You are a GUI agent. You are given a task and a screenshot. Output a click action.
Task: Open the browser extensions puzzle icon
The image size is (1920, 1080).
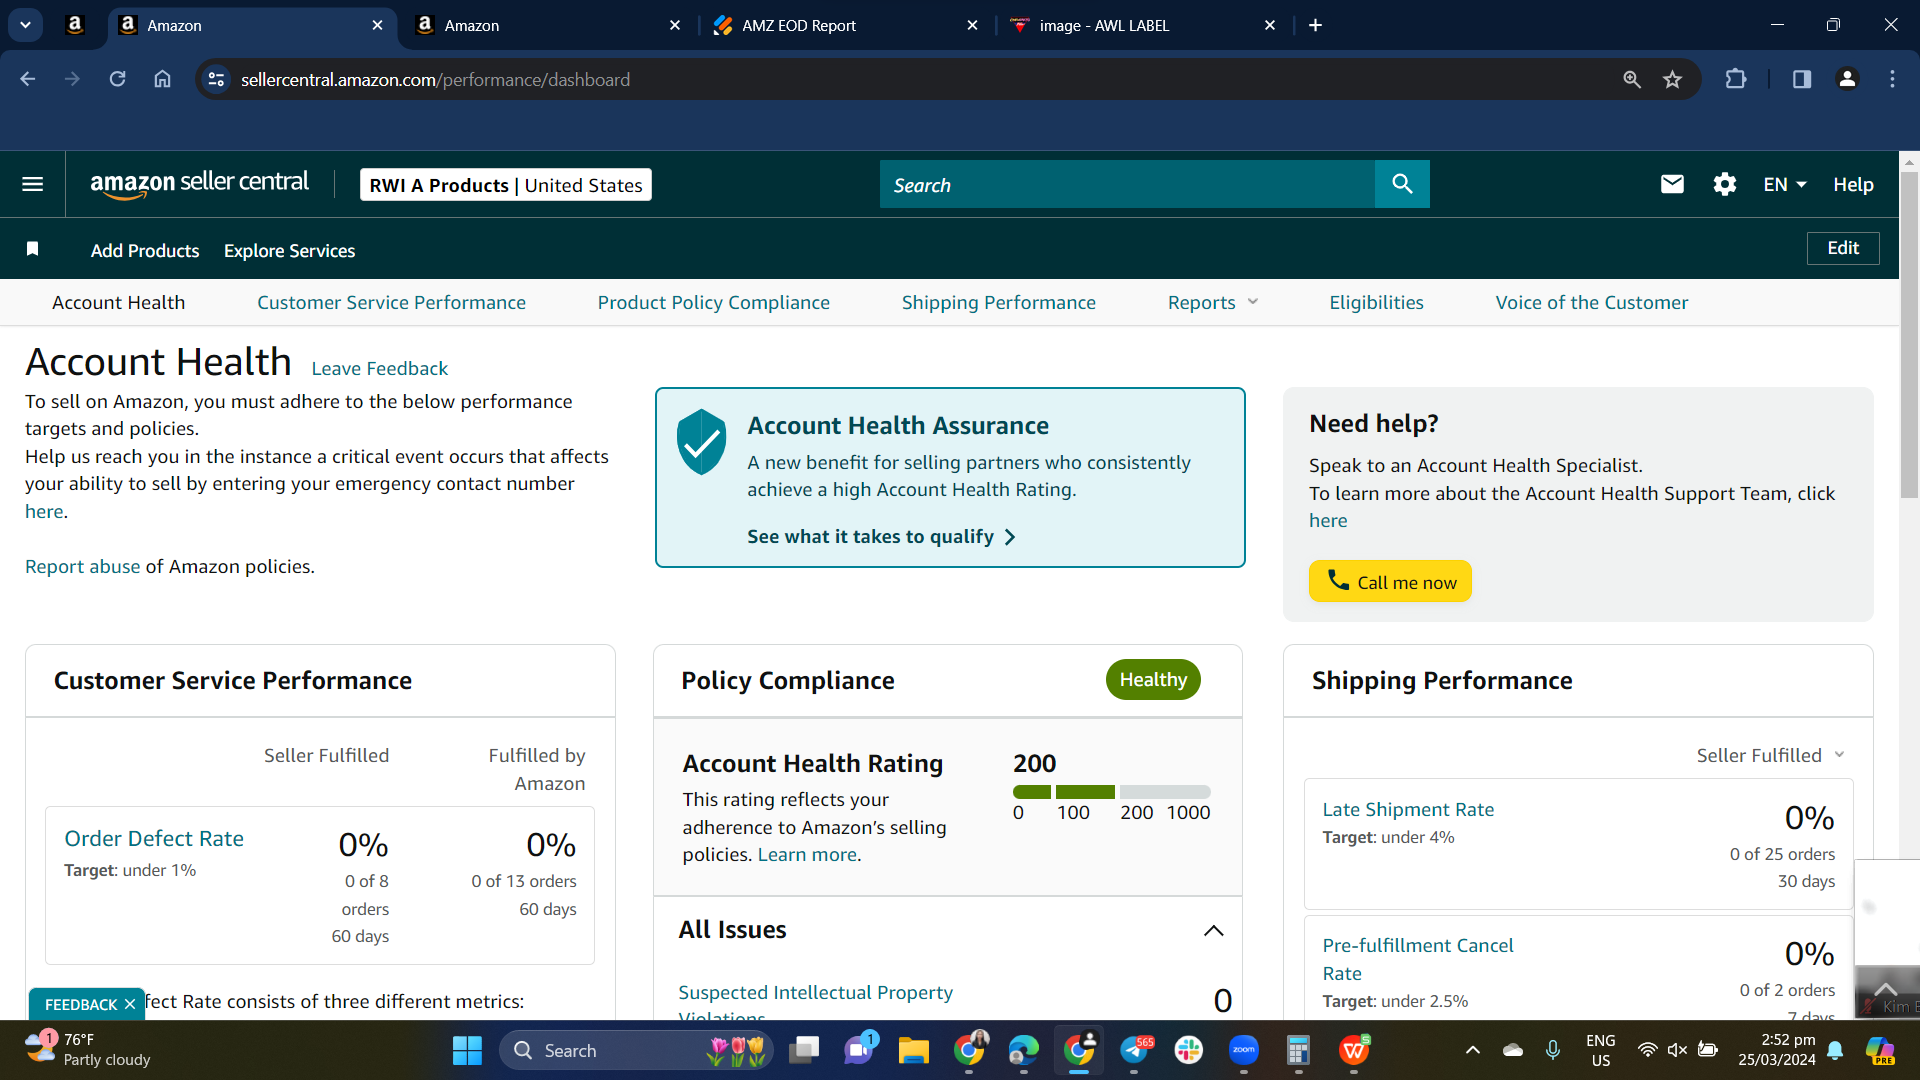(1736, 79)
